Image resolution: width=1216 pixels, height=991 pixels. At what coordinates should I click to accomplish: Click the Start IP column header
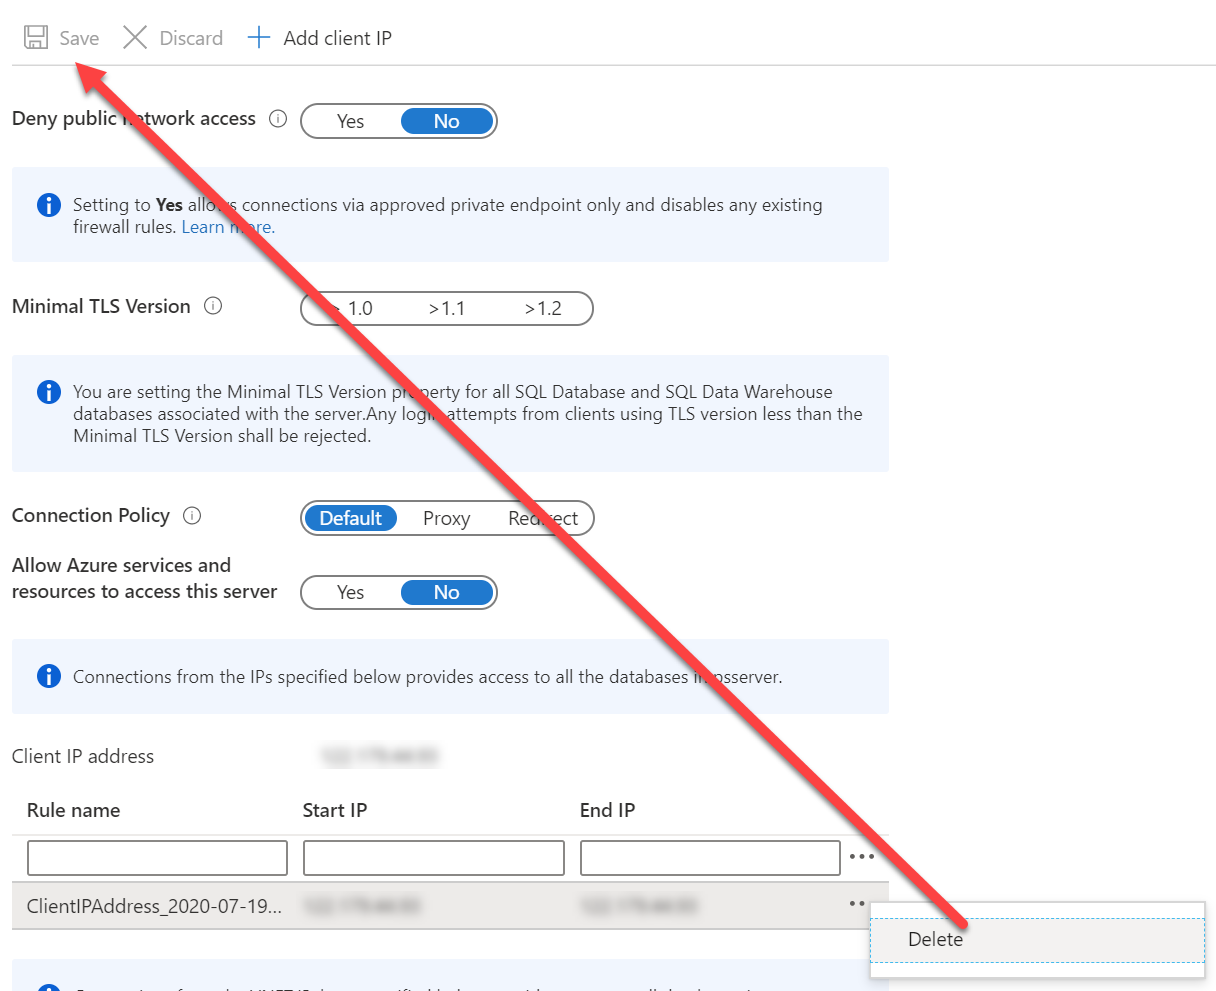(x=335, y=810)
